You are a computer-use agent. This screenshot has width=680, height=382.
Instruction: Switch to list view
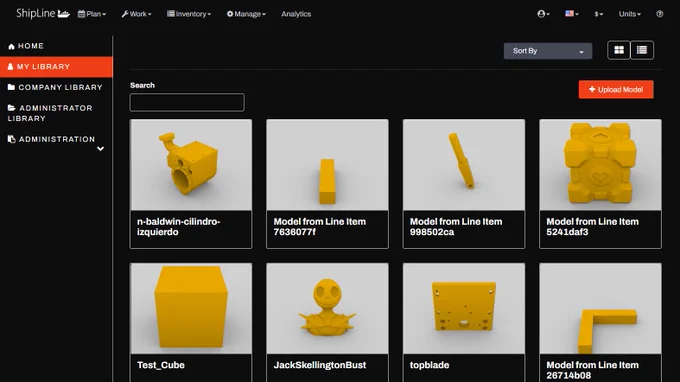tap(642, 50)
